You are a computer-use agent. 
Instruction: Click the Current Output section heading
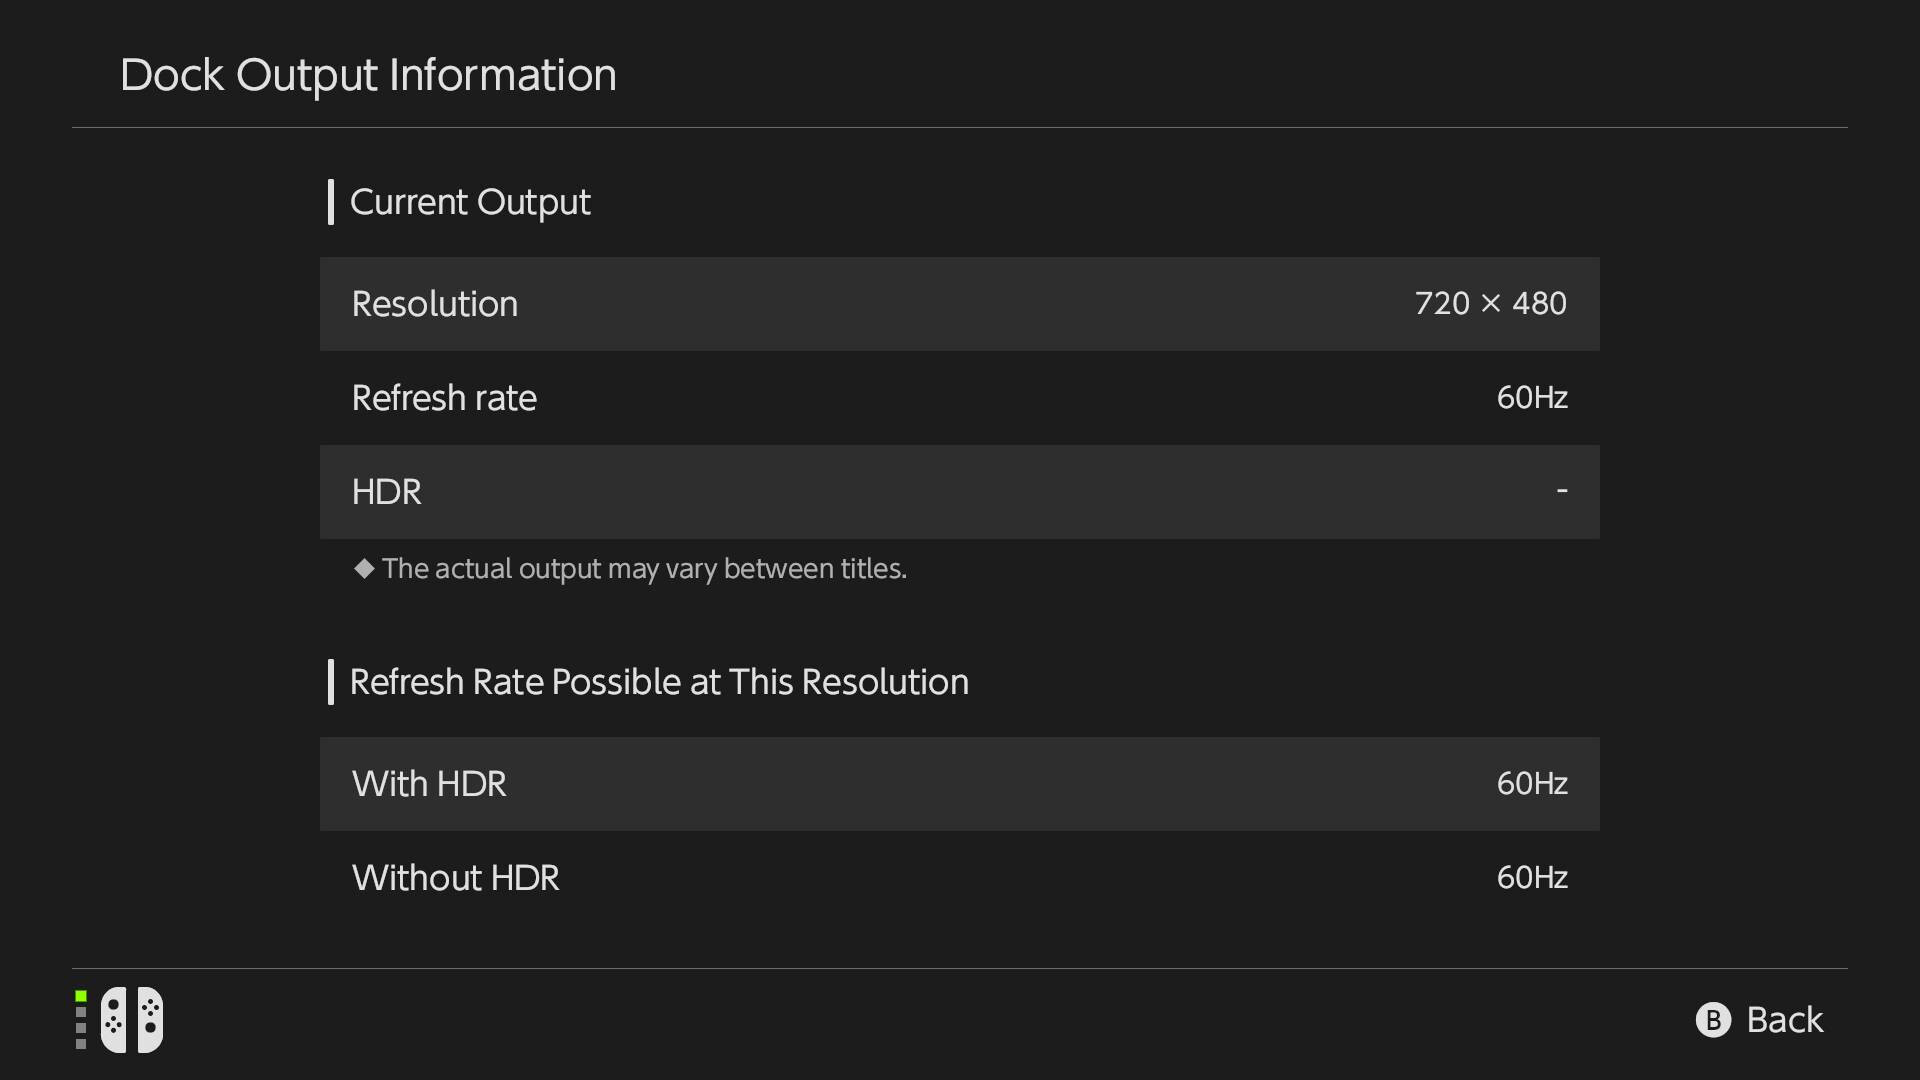(470, 202)
